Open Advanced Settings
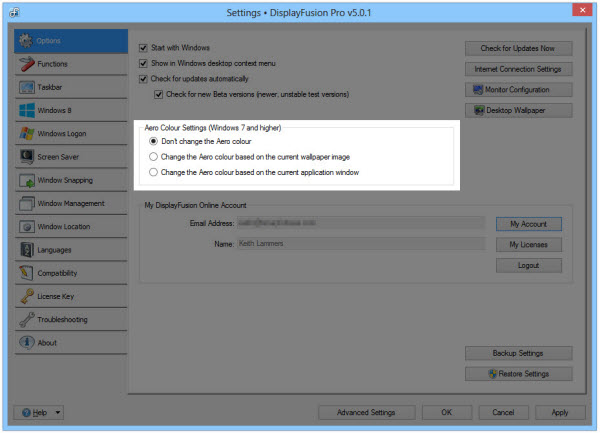 (367, 413)
